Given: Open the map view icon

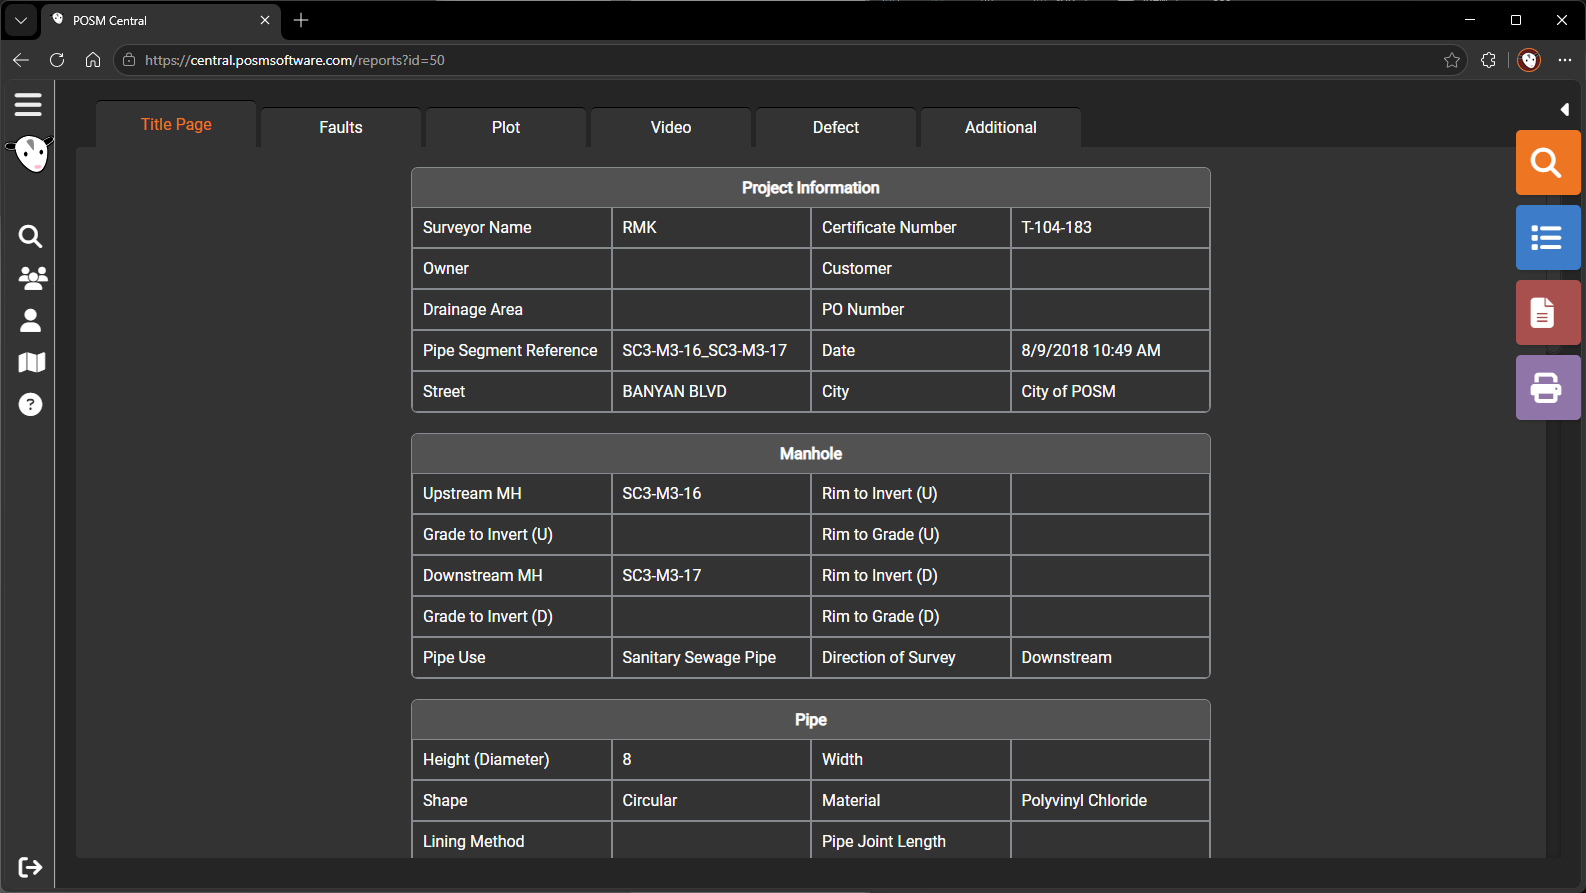Looking at the screenshot, I should 32,362.
